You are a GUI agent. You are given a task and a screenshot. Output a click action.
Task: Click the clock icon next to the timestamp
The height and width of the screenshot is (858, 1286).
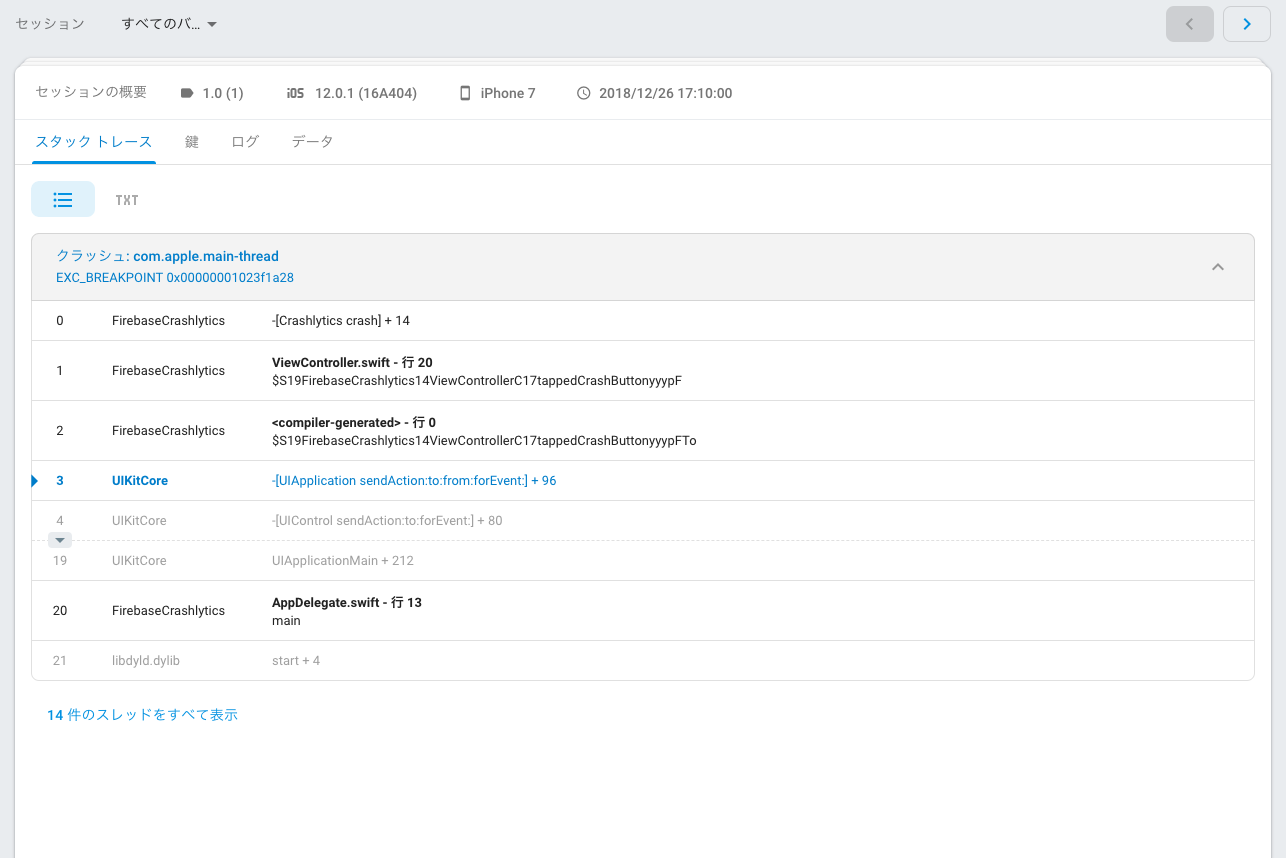pos(583,92)
